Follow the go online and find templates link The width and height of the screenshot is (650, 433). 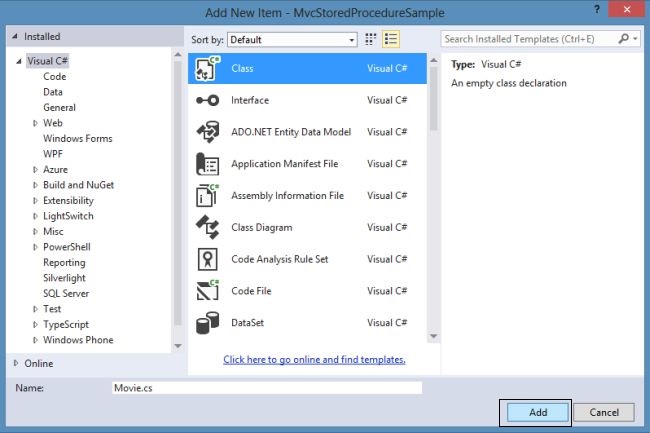point(314,360)
